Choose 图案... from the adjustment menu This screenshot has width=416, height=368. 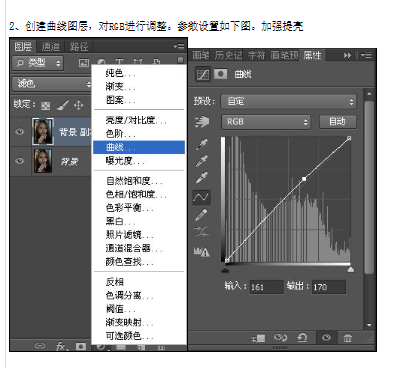(x=139, y=100)
